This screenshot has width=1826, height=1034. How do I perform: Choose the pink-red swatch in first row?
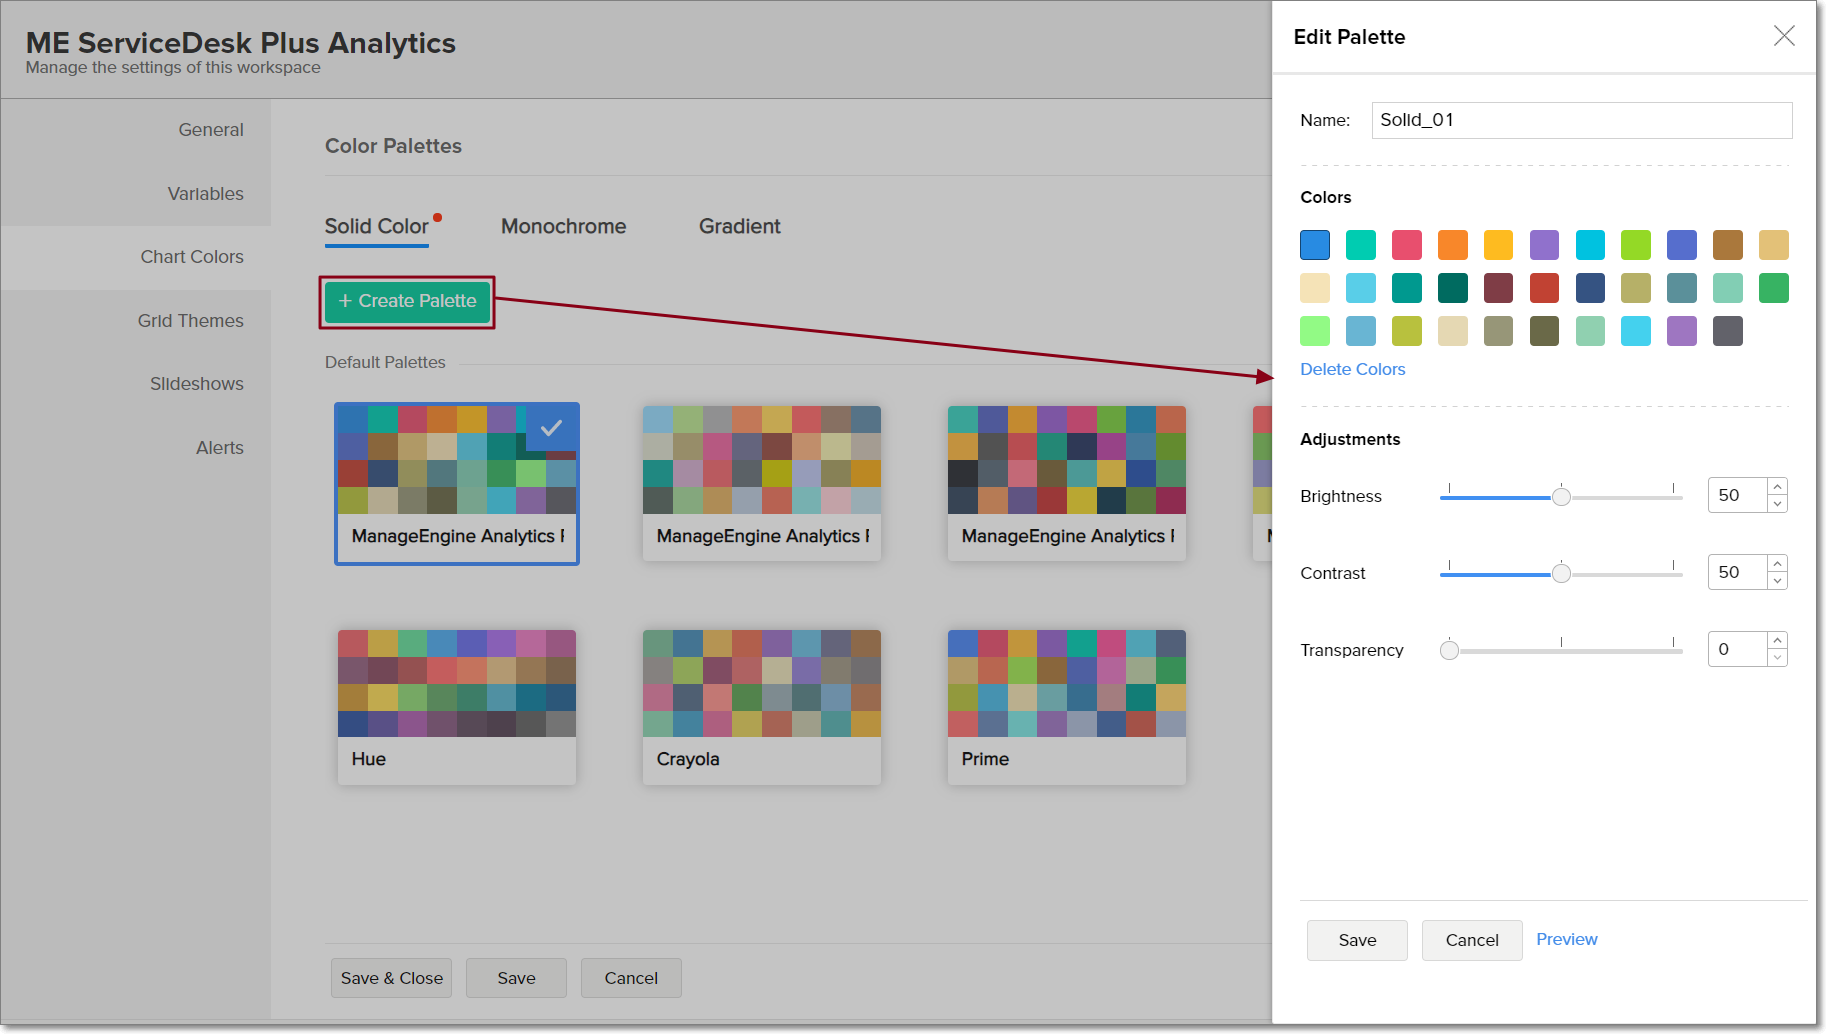(x=1406, y=245)
